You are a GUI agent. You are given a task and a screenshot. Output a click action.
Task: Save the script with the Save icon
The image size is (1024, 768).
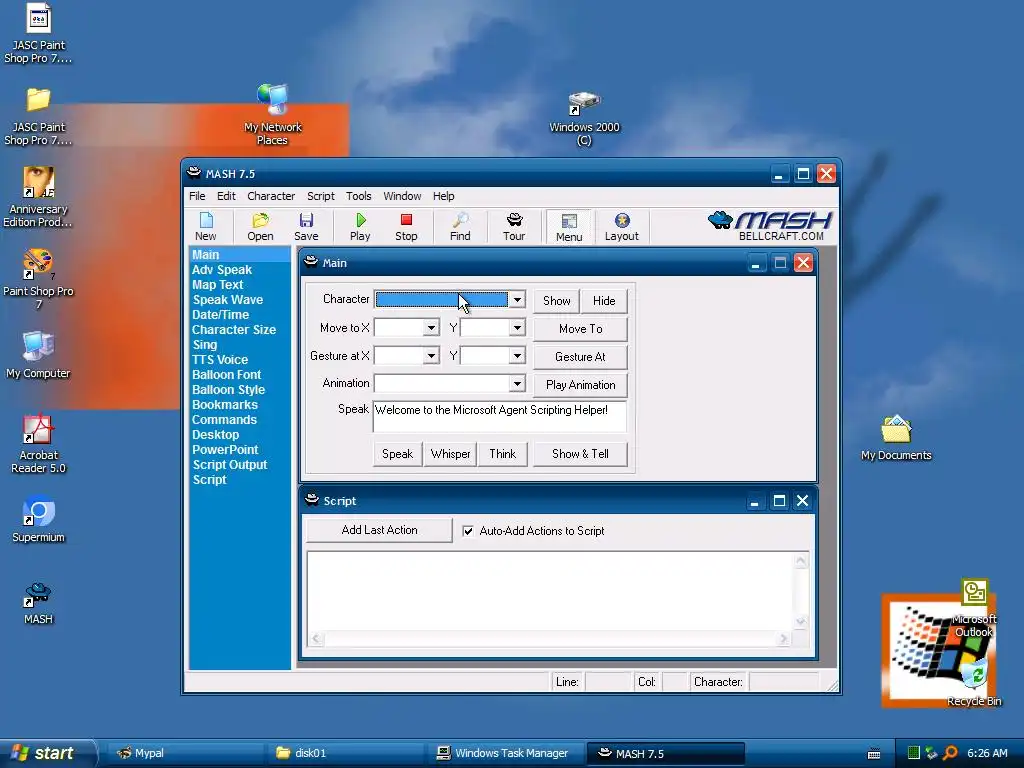pyautogui.click(x=306, y=227)
